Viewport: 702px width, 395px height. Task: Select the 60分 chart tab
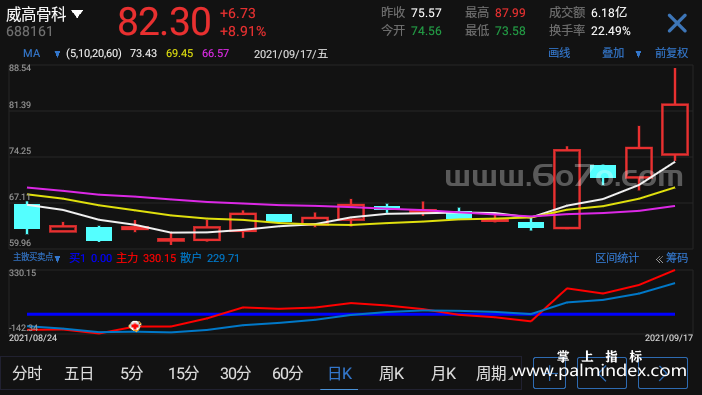[287, 373]
